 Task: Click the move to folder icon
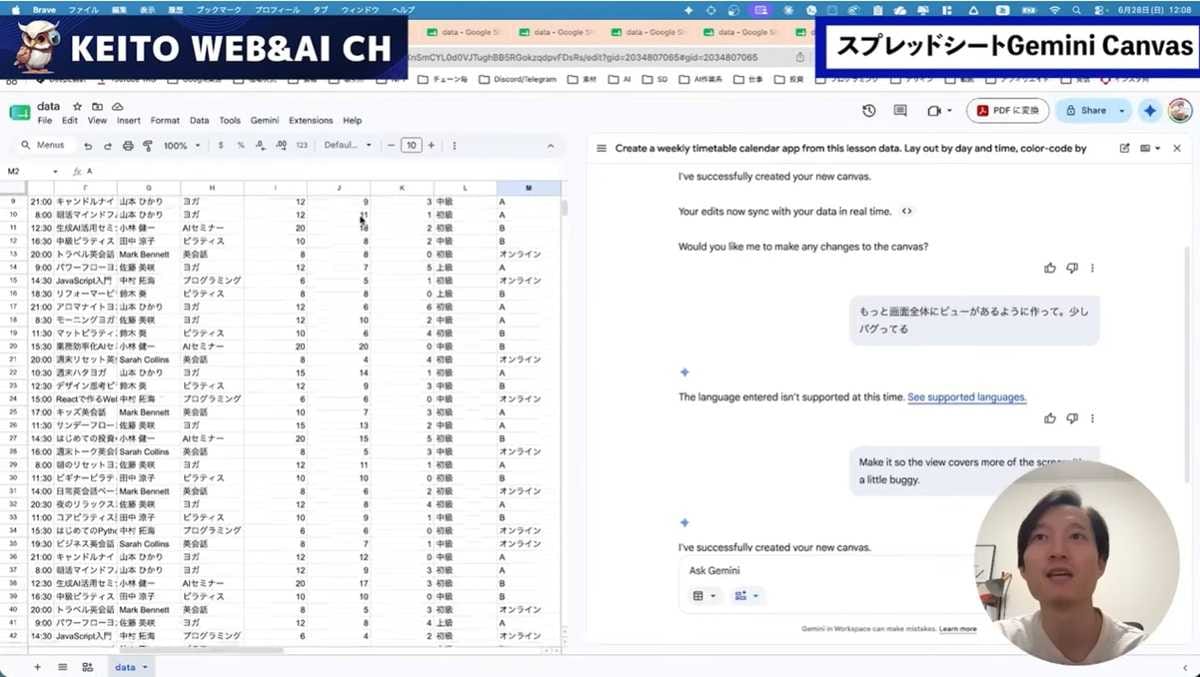point(97,106)
